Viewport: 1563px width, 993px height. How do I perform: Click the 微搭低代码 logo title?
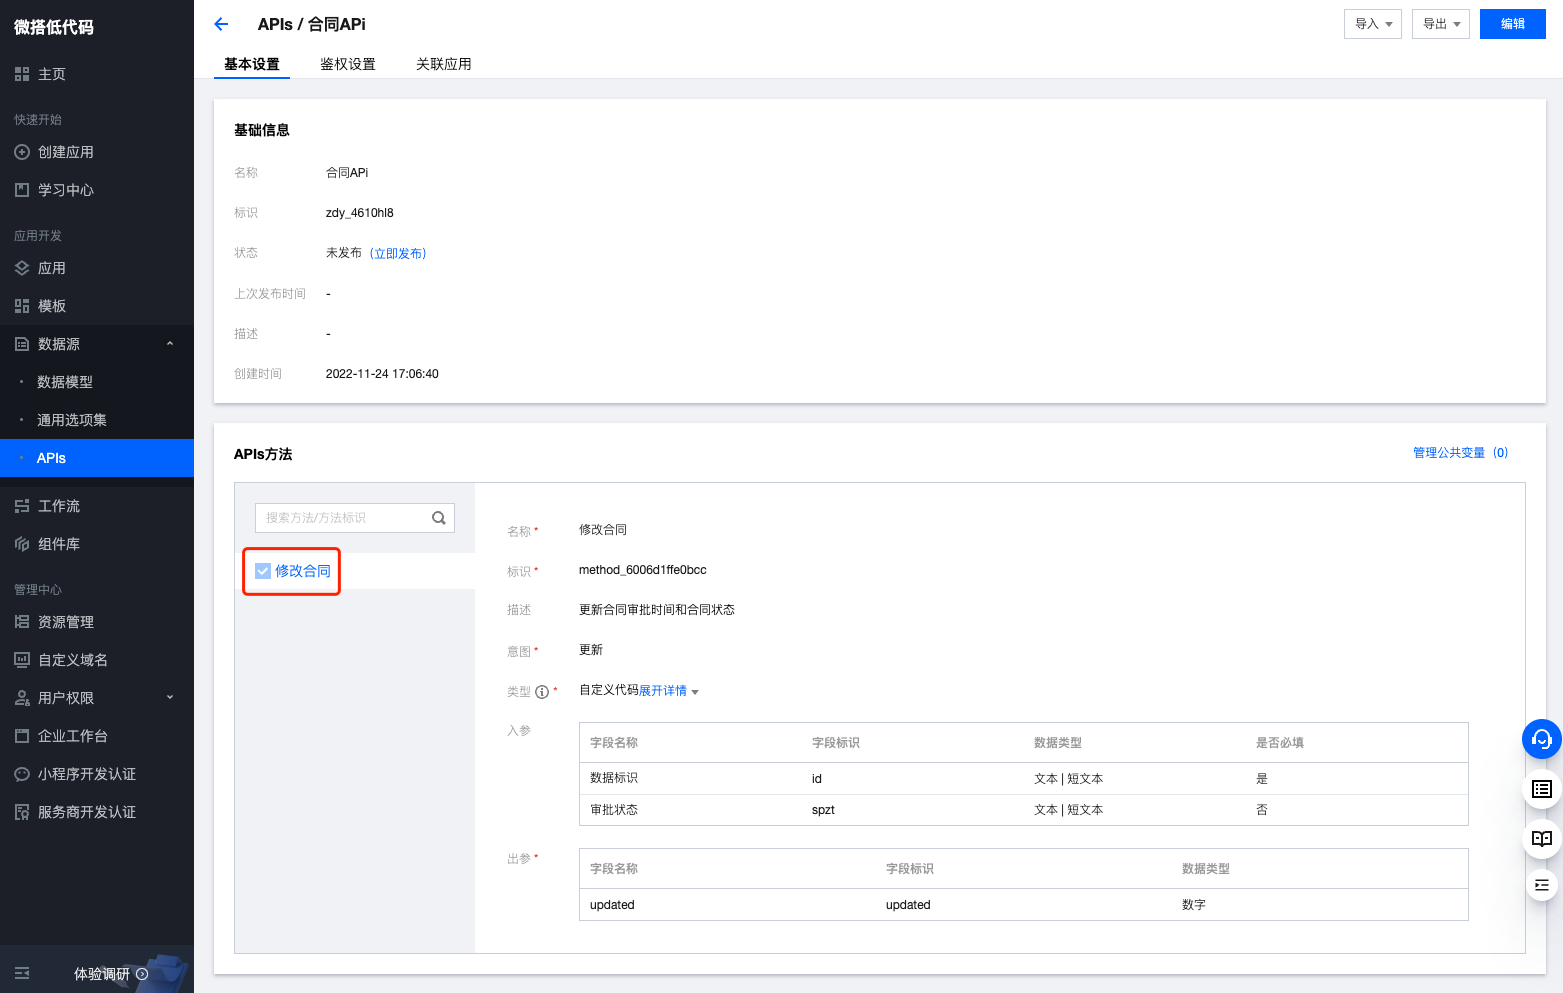[x=54, y=27]
